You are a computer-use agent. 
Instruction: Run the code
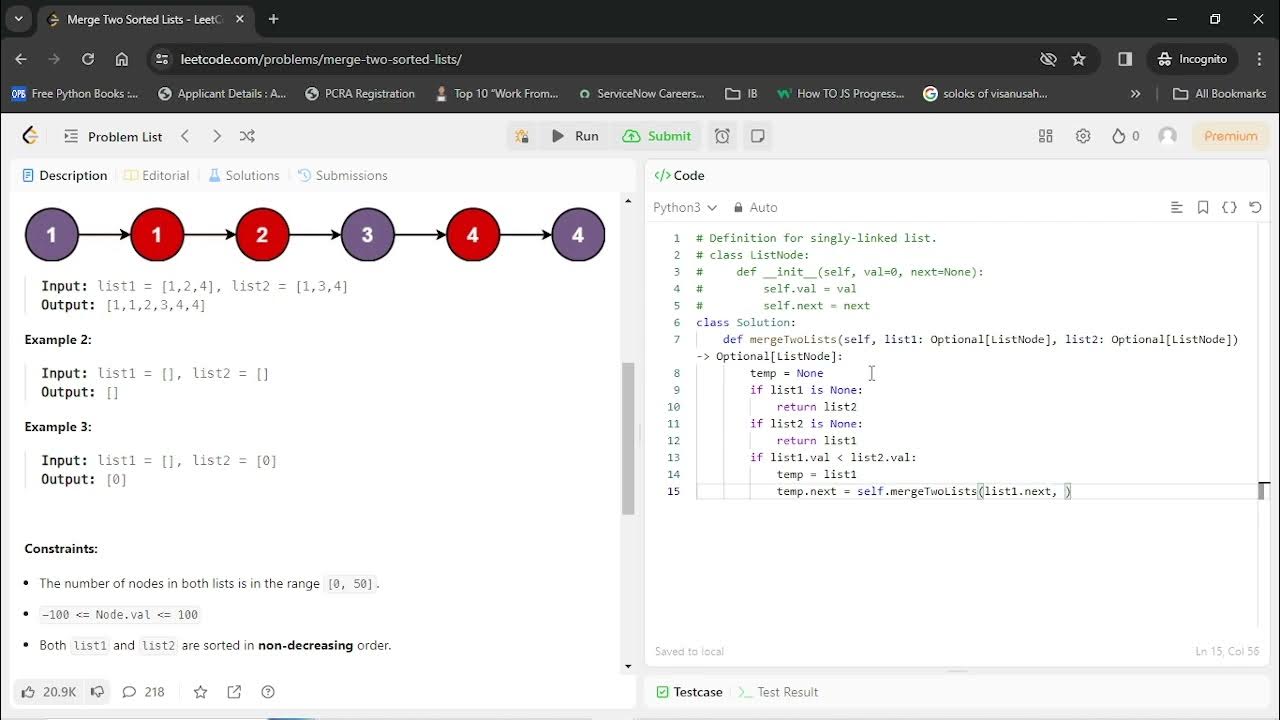pos(575,136)
